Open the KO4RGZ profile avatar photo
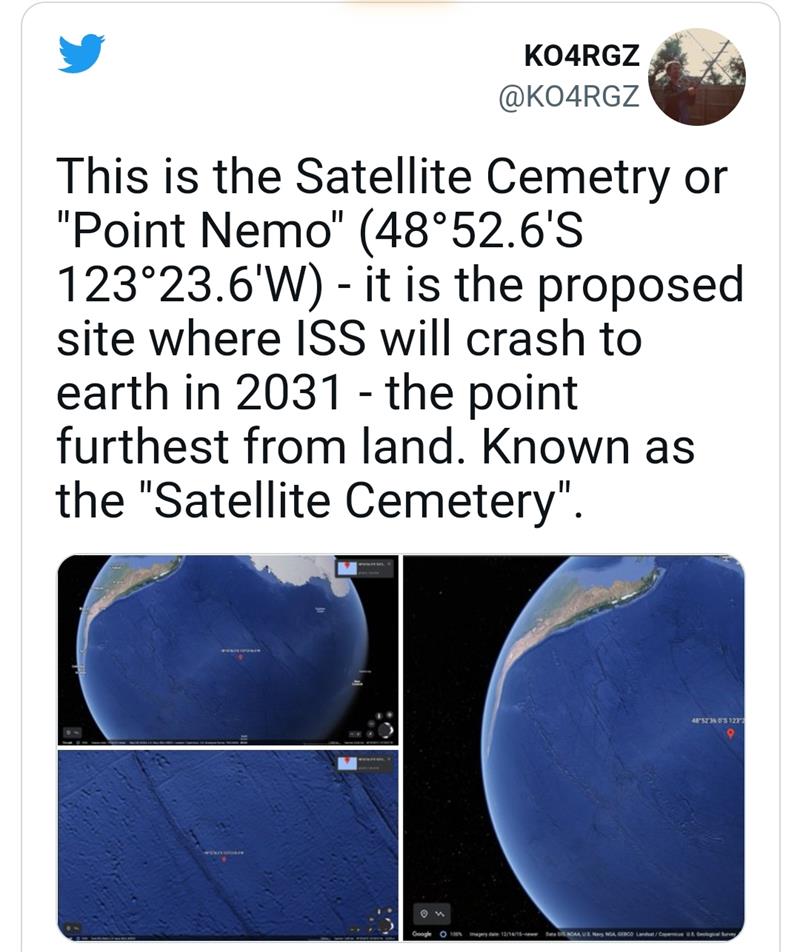Viewport: 800px width, 952px height. [x=697, y=76]
